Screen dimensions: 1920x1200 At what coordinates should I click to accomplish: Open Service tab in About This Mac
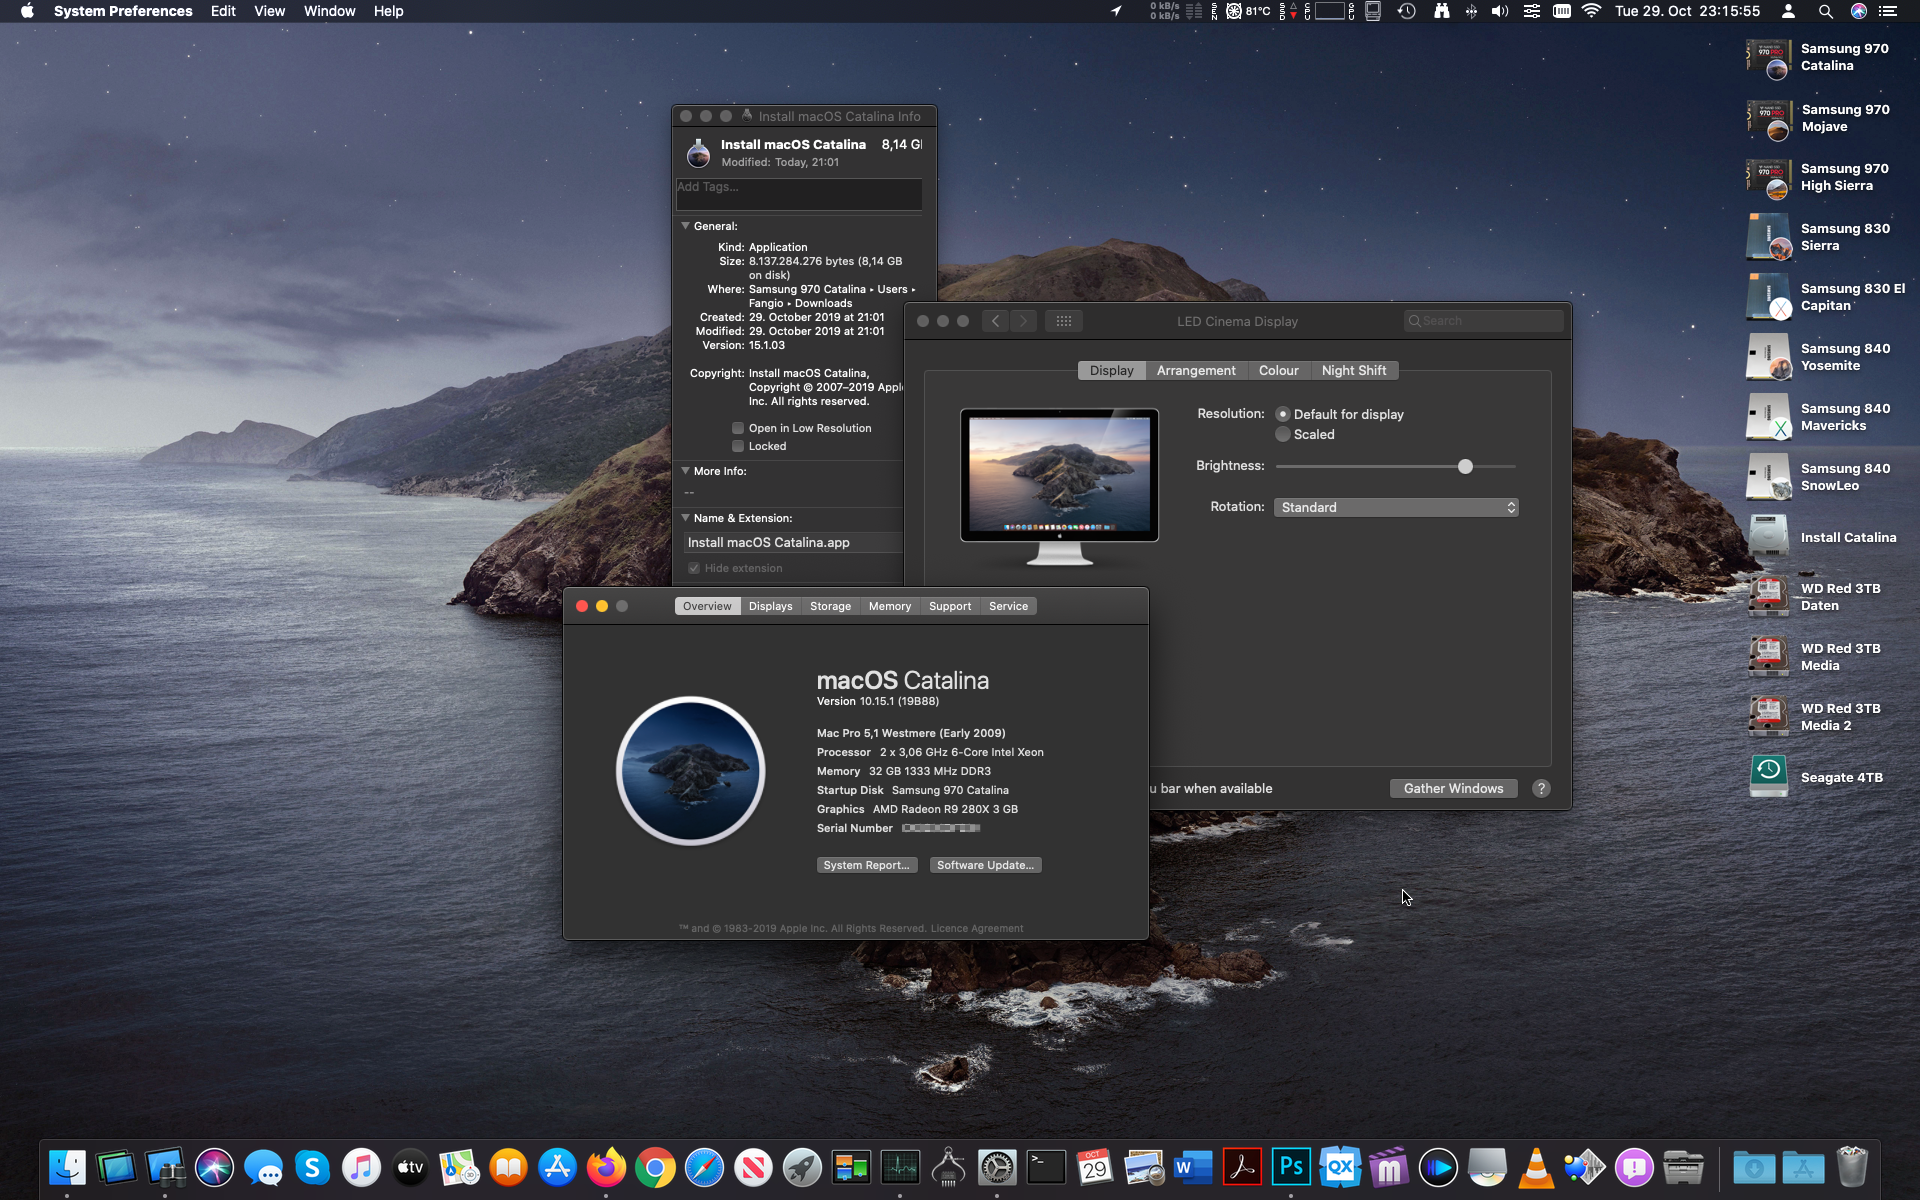(1008, 606)
